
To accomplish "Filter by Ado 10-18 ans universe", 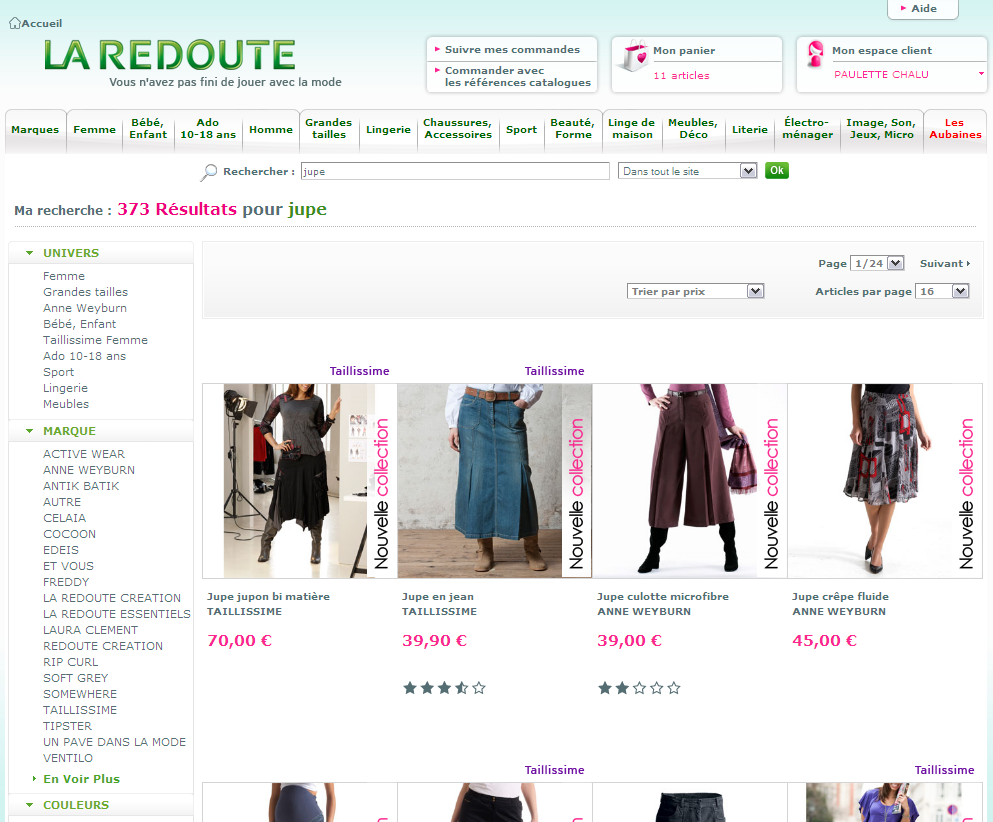I will [x=84, y=356].
